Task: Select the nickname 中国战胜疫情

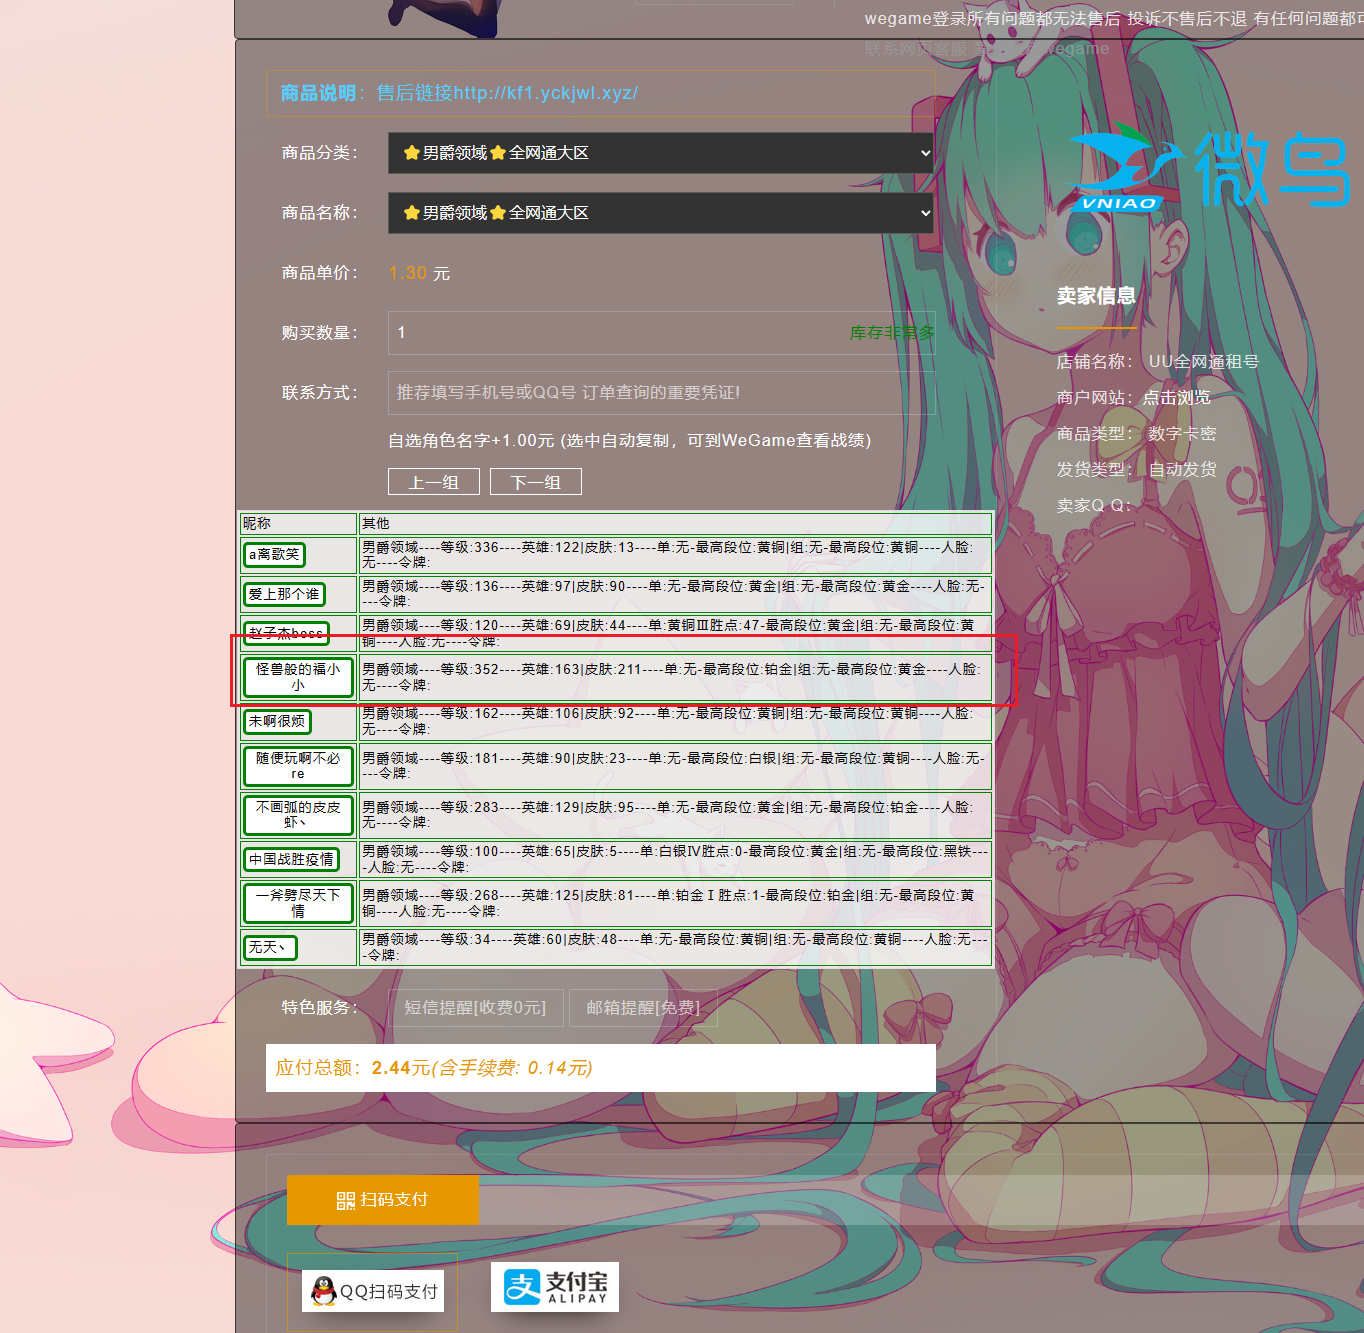Action: tap(292, 859)
